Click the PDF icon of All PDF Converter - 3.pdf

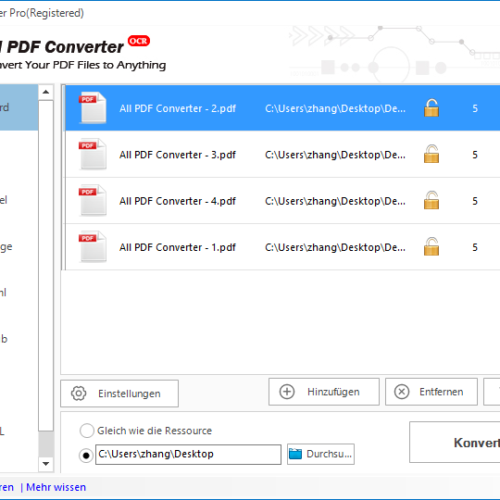point(93,154)
